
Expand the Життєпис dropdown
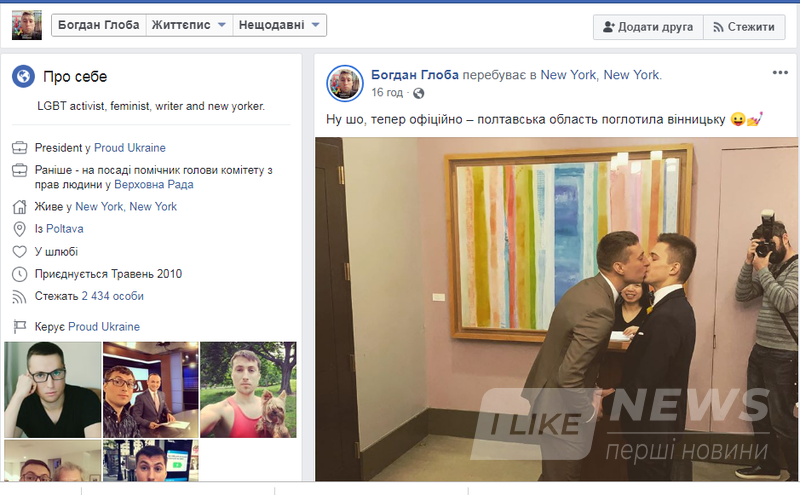189,25
